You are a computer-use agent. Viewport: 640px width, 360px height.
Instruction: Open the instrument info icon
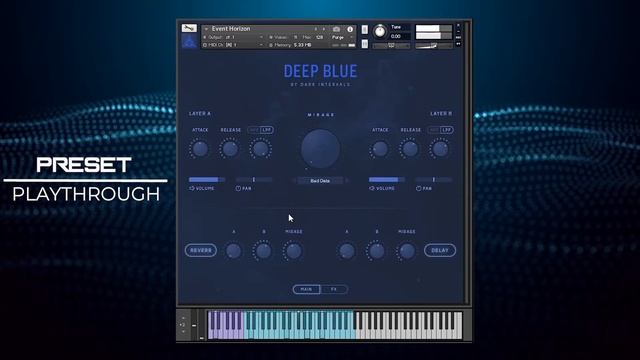350,29
